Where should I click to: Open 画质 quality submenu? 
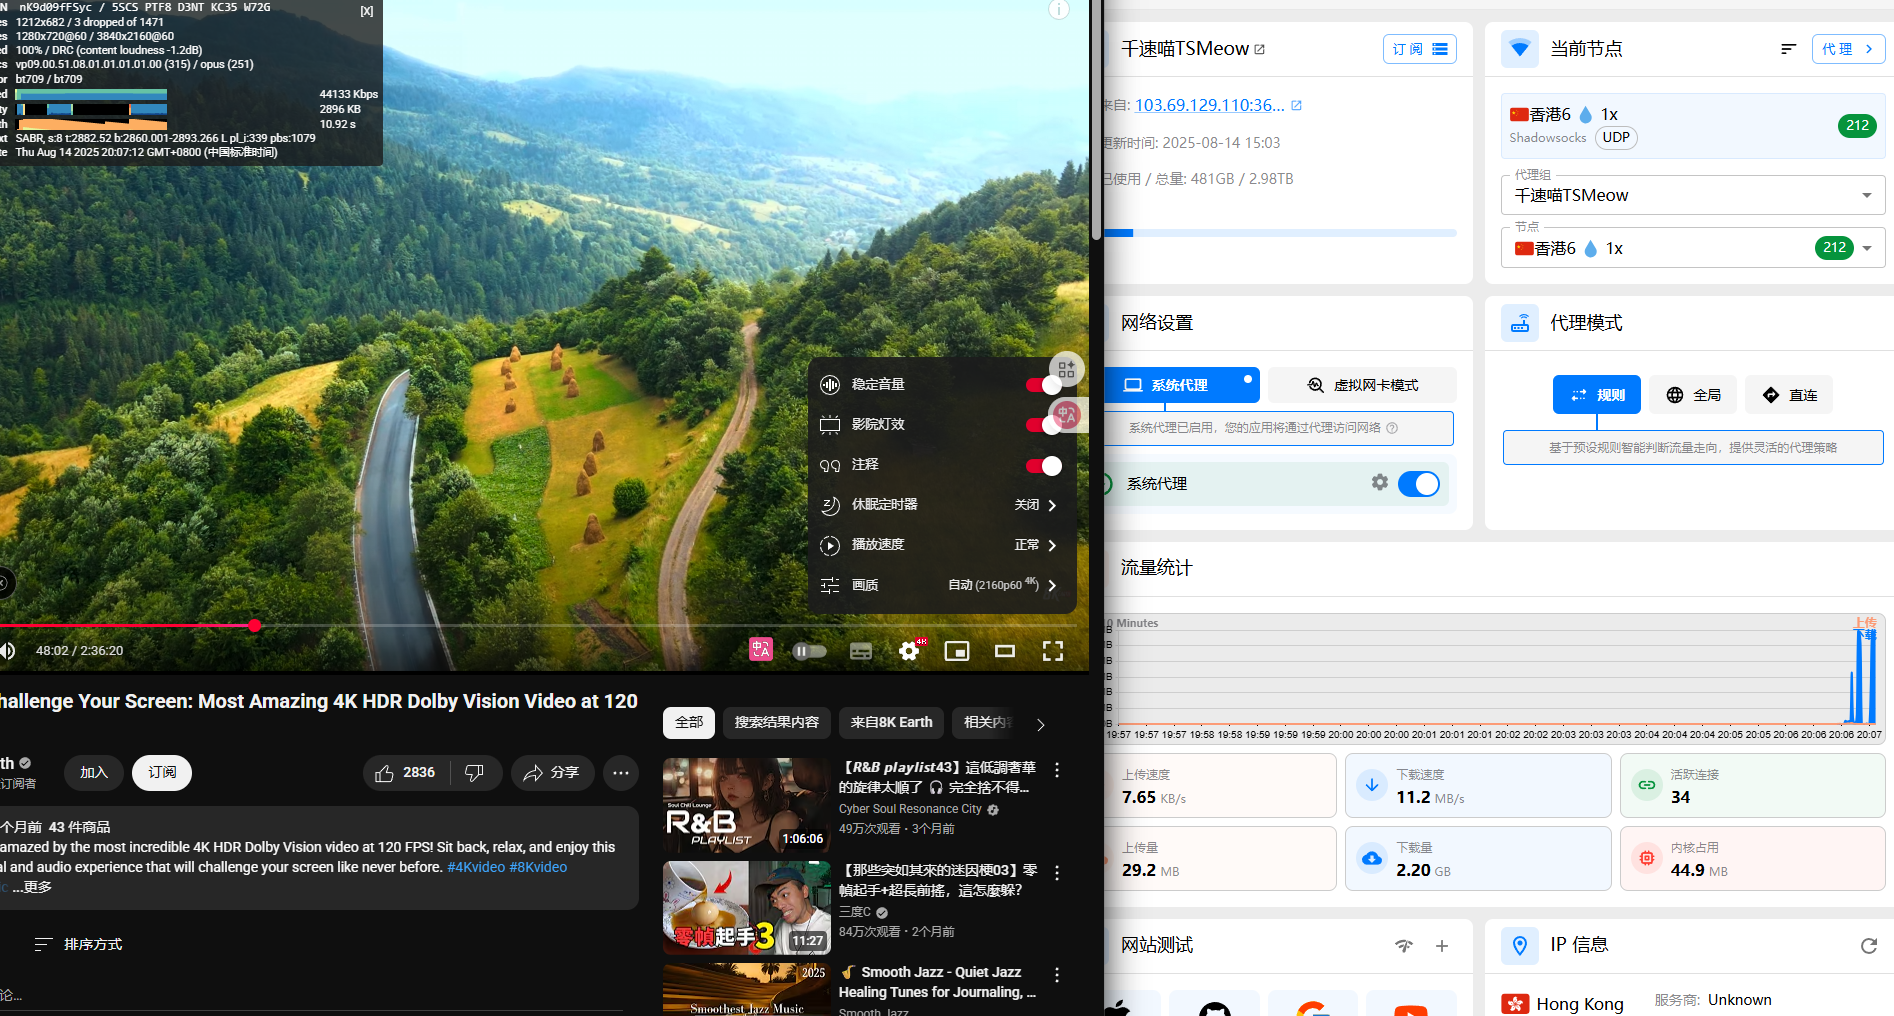coord(941,585)
